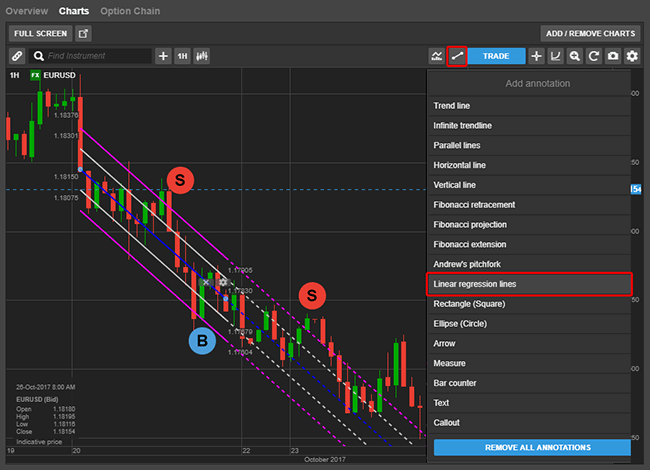Image resolution: width=650 pixels, height=470 pixels.
Task: Choose Fibonacci retracement from annotation list
Action: point(530,205)
